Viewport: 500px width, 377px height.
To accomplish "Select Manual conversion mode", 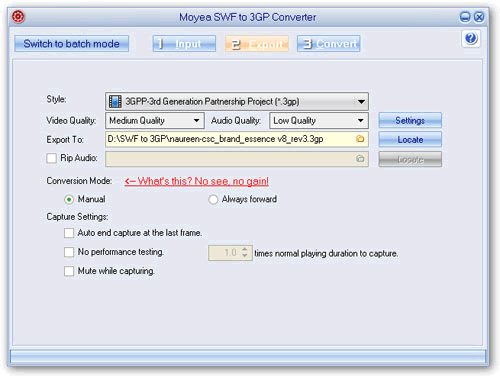I will tap(69, 200).
